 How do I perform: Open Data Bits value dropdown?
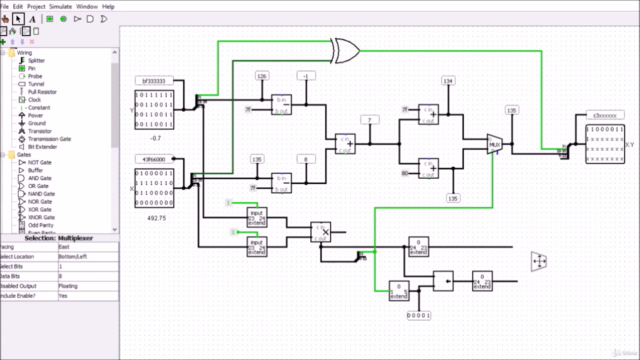coord(88,276)
